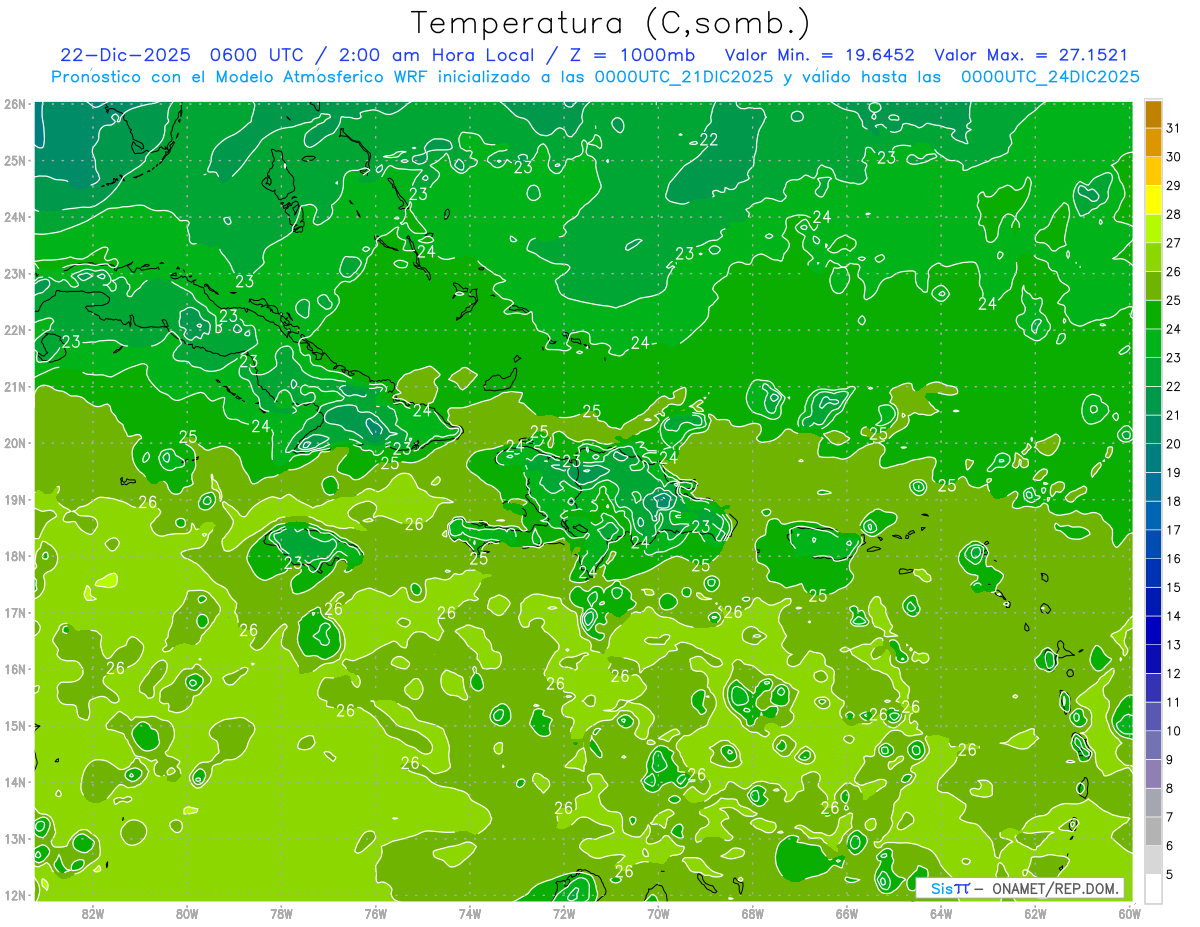
Task: Click the "21N" latitude axis label
Action: [x=14, y=386]
